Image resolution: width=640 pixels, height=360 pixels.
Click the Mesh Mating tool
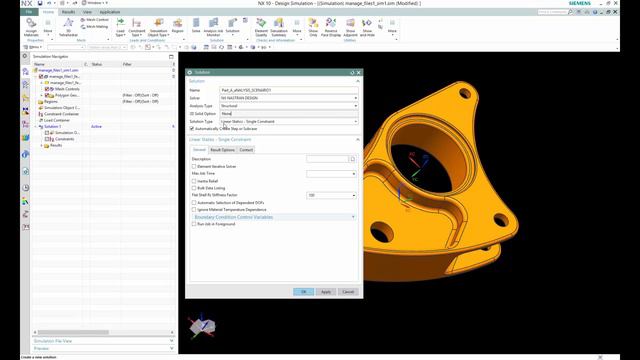(x=95, y=27)
